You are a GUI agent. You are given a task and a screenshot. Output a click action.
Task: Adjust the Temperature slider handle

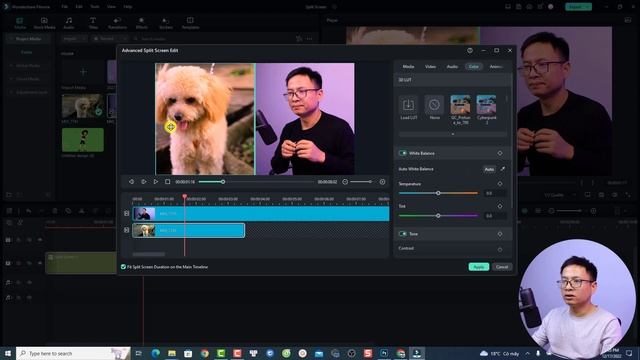point(438,193)
